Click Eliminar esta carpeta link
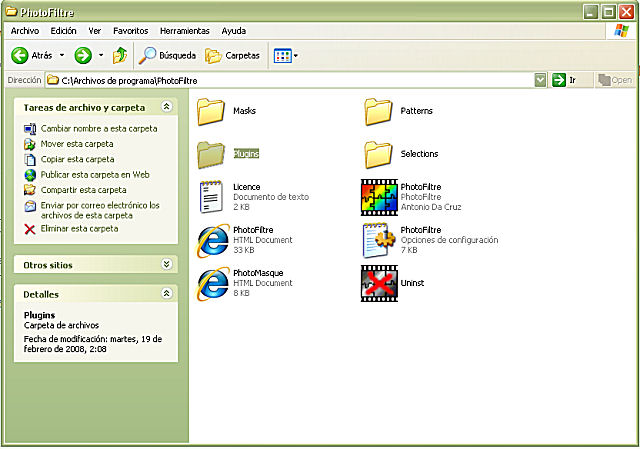This screenshot has height=449, width=640. [79, 229]
